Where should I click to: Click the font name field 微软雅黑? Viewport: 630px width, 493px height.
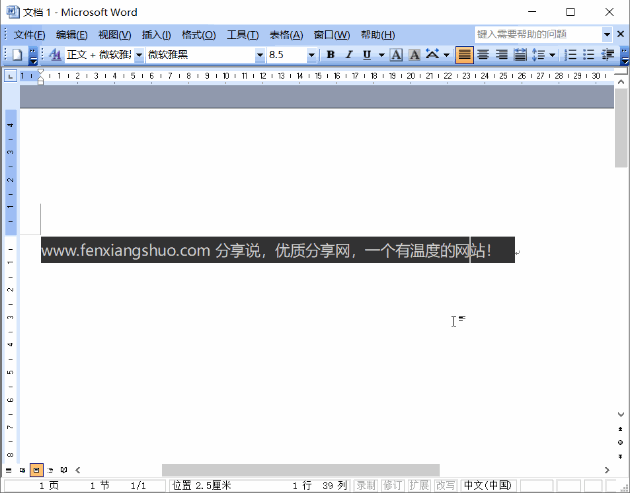200,55
